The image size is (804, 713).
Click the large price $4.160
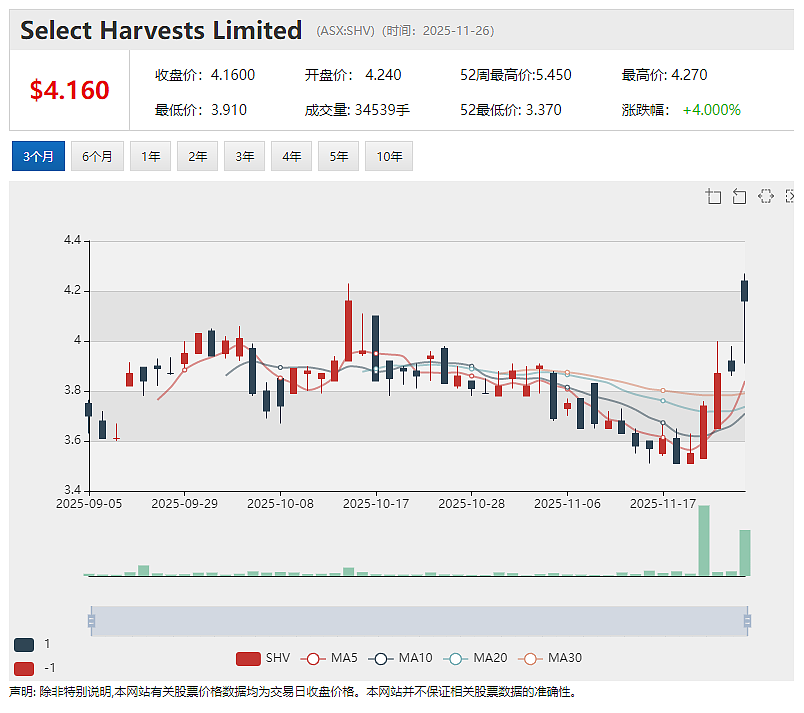click(x=70, y=90)
